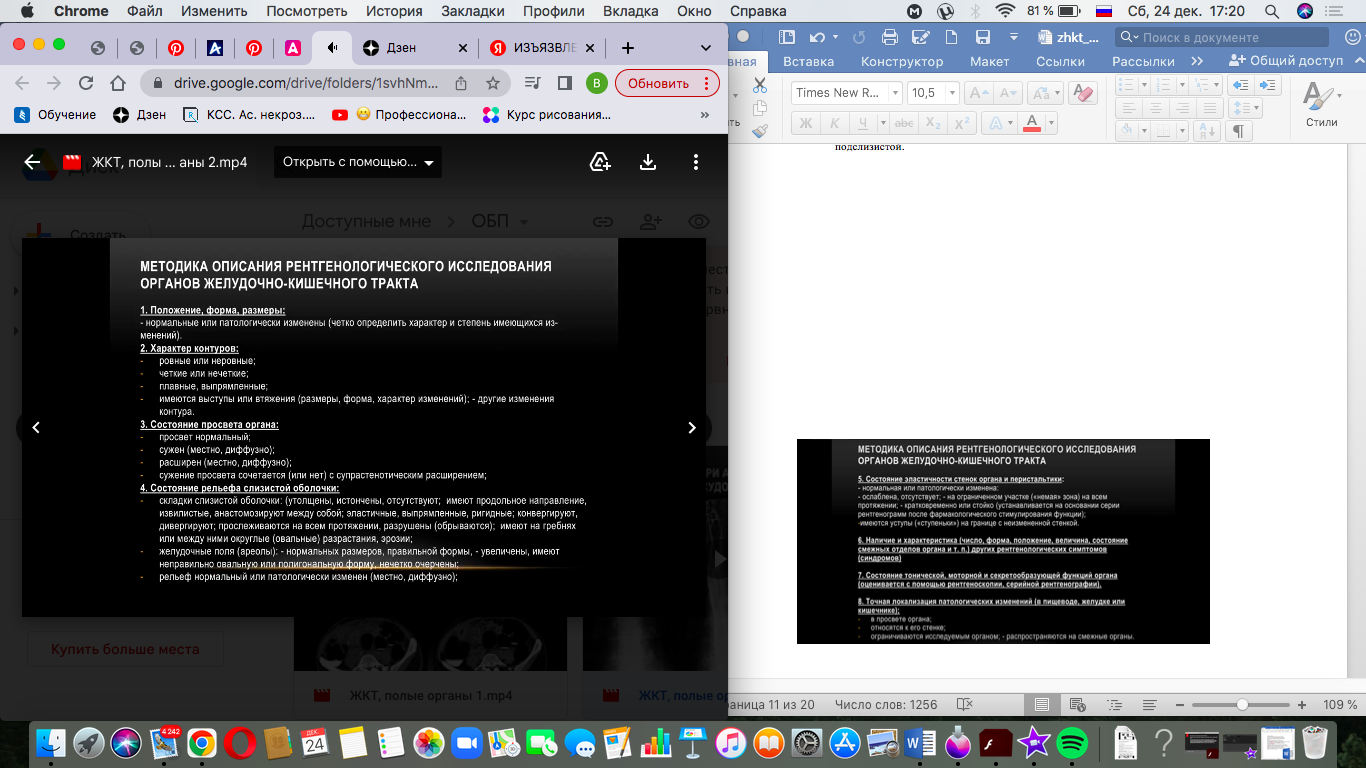Open the 'Открыть с помощью' dropdown

358,162
